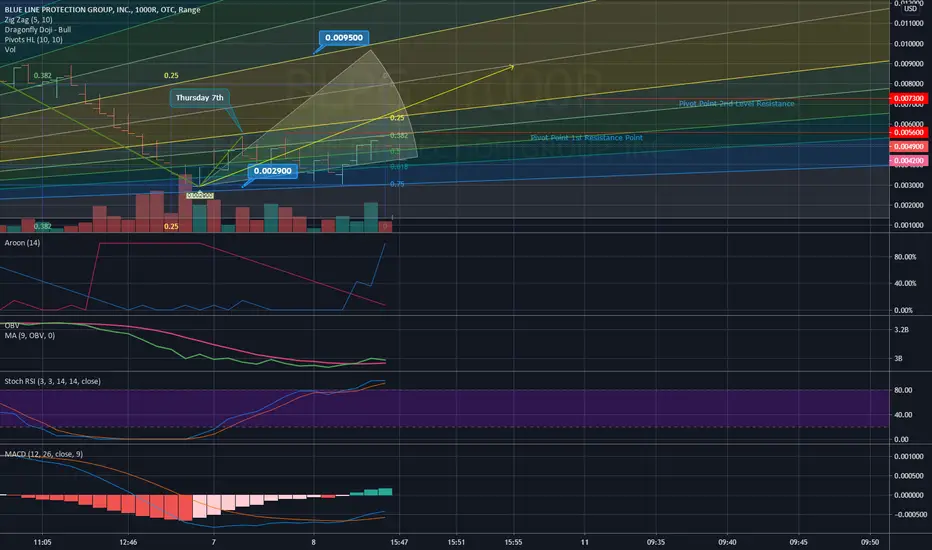932x550 pixels.
Task: Click the 80.00 value on Stoch RSI scale
Action: pos(902,390)
